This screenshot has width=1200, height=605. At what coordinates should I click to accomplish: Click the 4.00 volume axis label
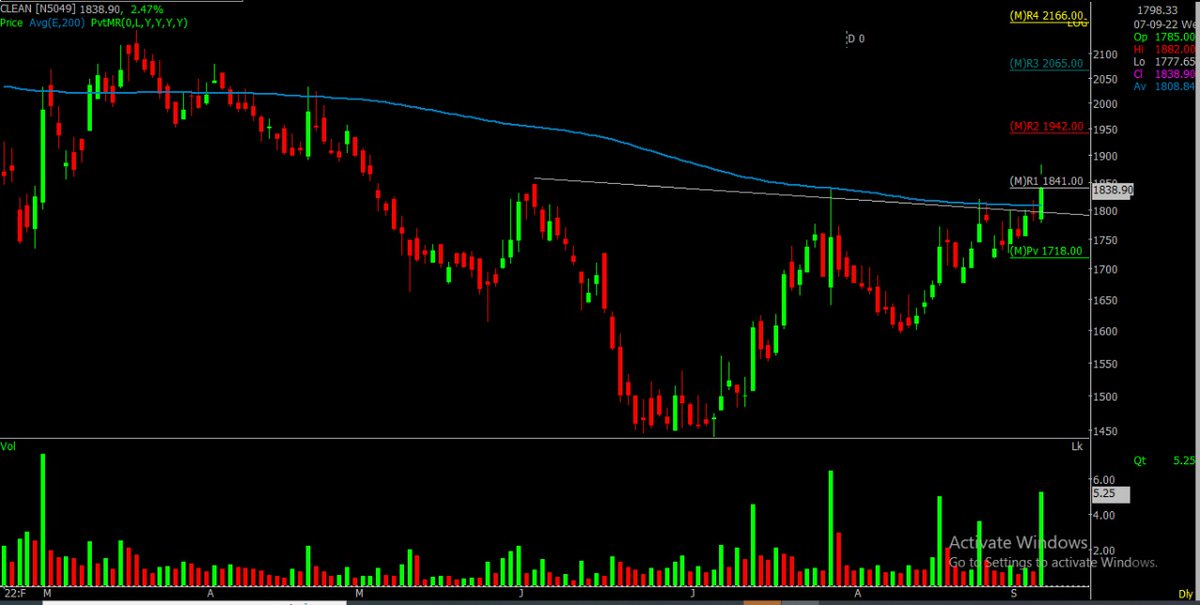coord(1103,515)
